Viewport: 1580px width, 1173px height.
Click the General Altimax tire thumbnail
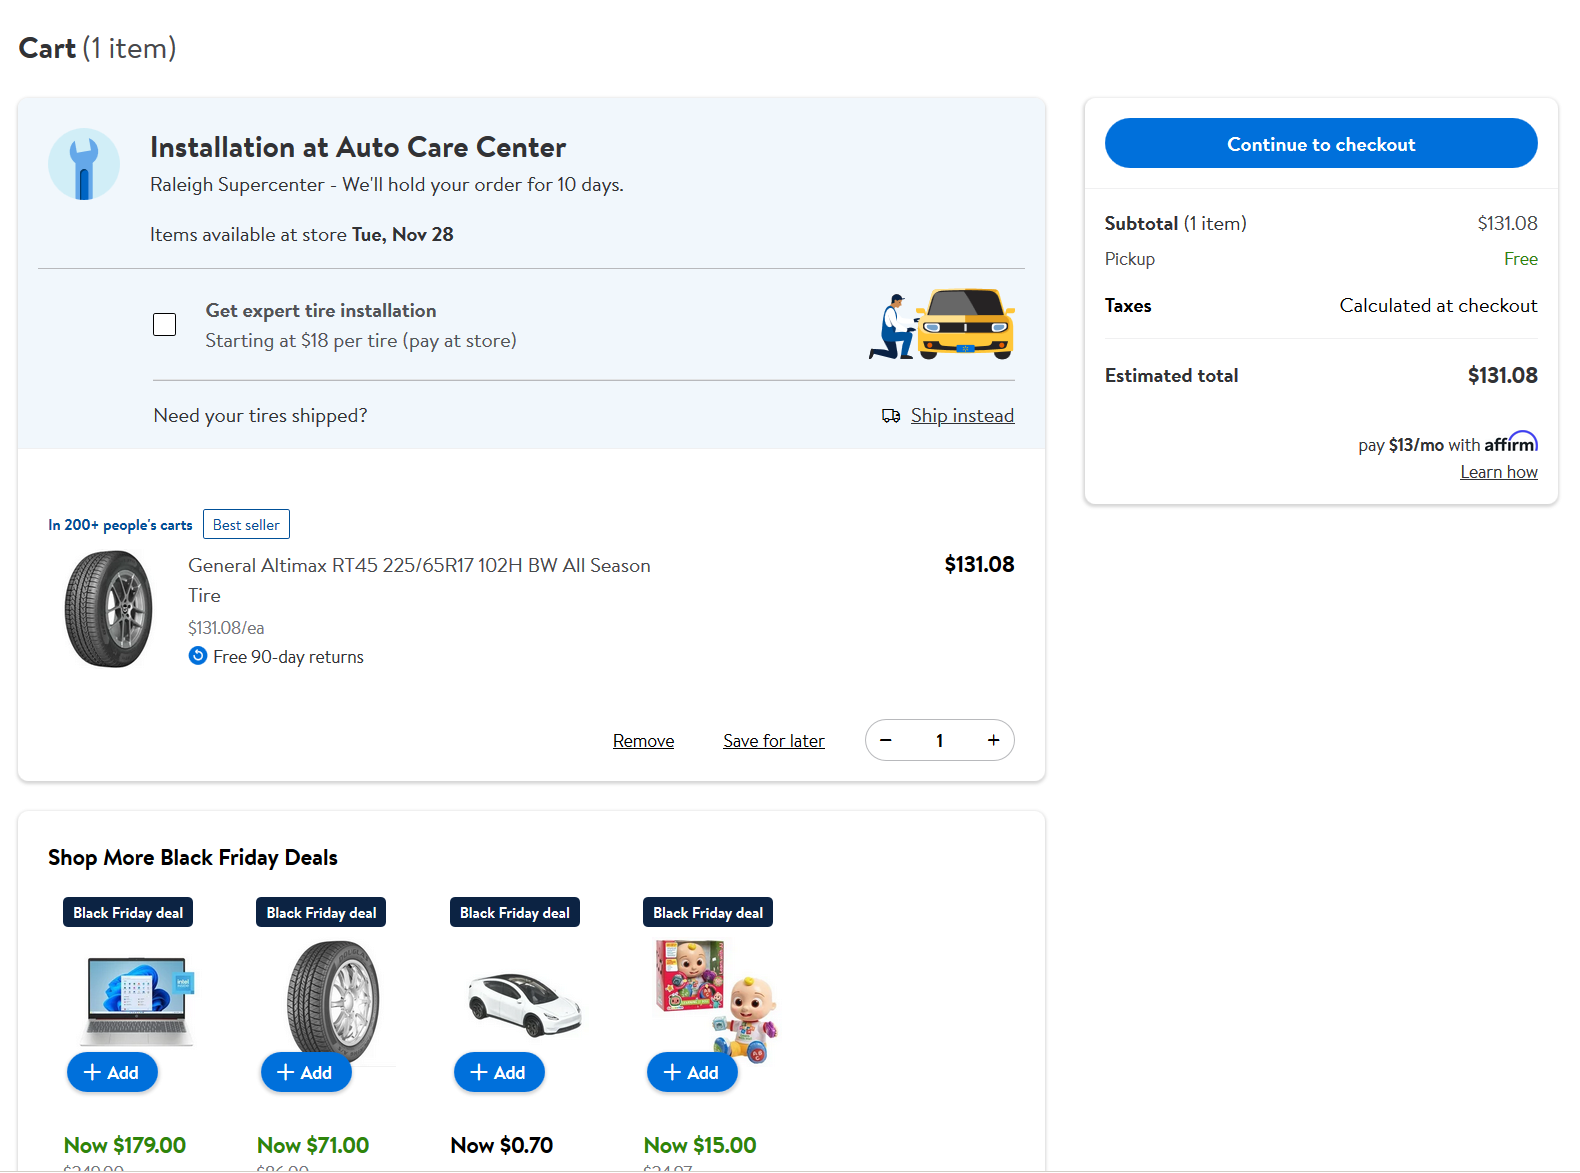coord(108,608)
